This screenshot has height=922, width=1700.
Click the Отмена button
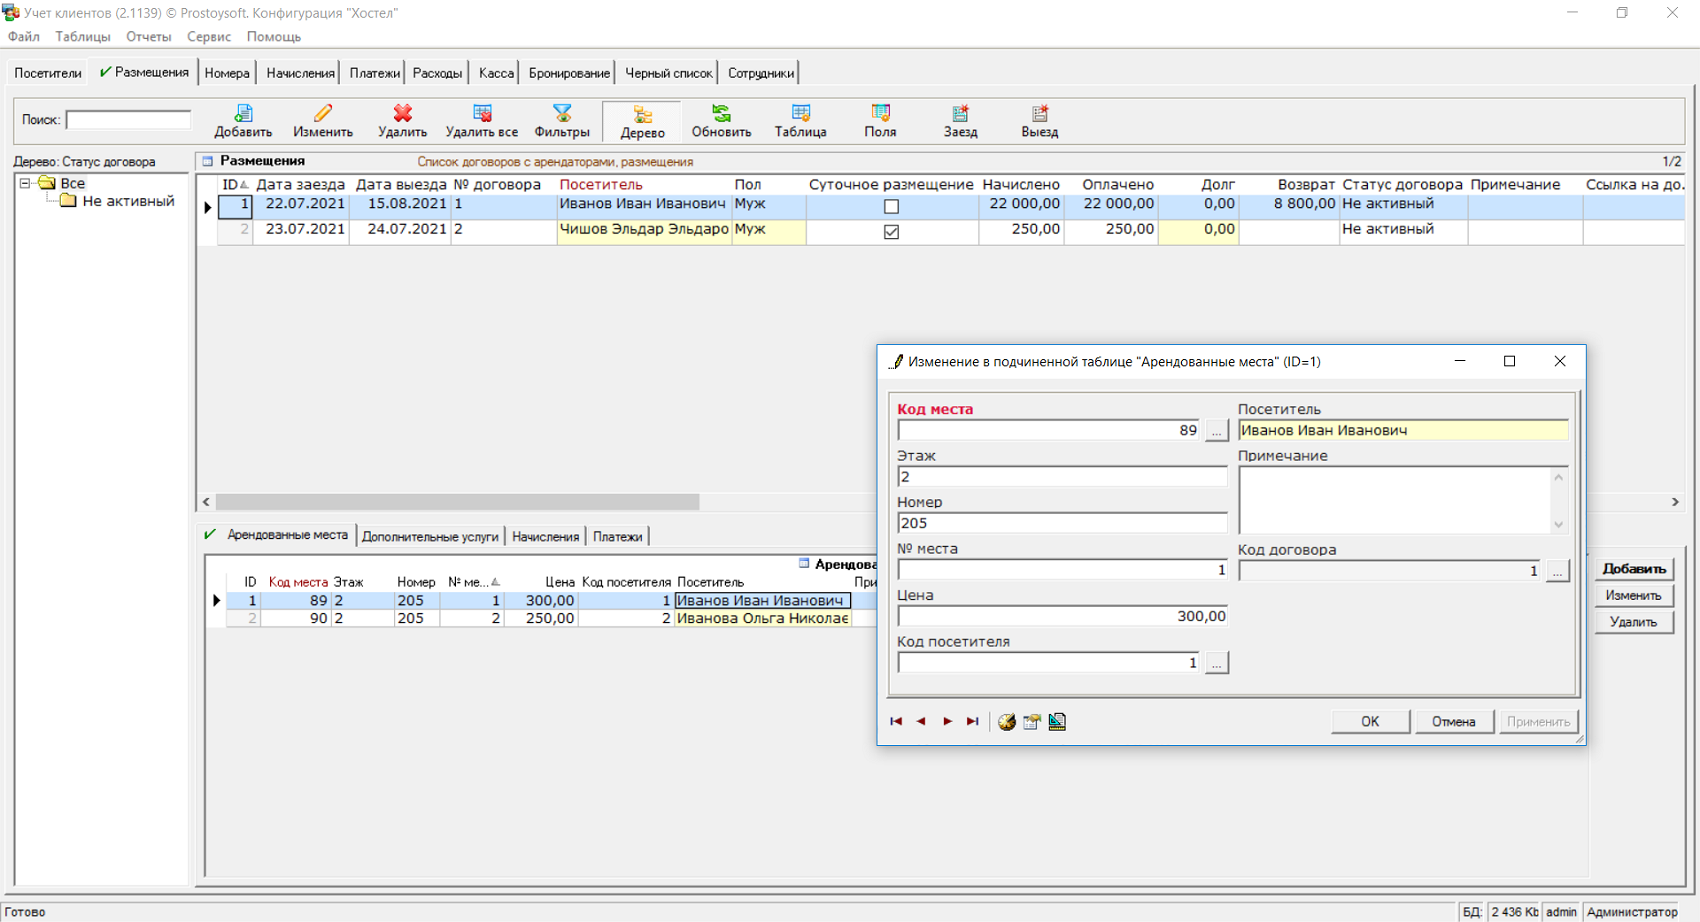(x=1453, y=721)
